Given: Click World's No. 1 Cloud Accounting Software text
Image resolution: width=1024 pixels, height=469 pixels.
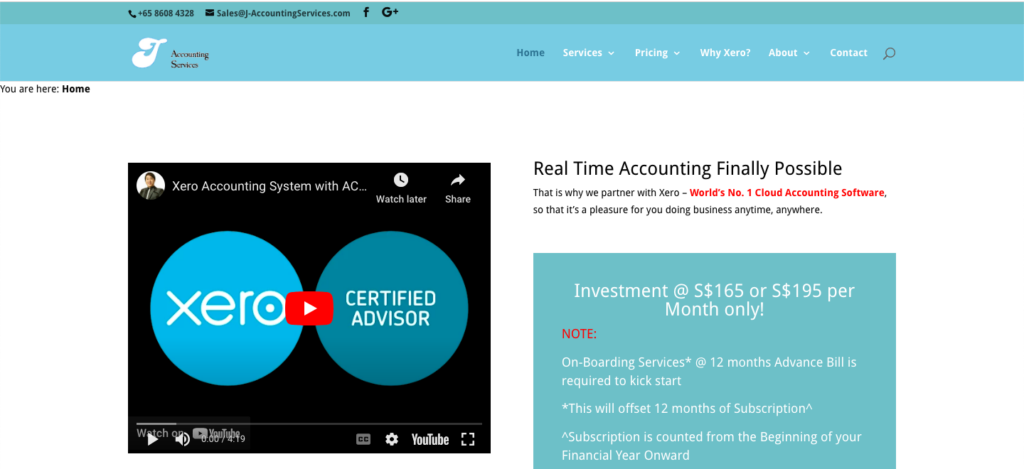Looking at the screenshot, I should 787,193.
